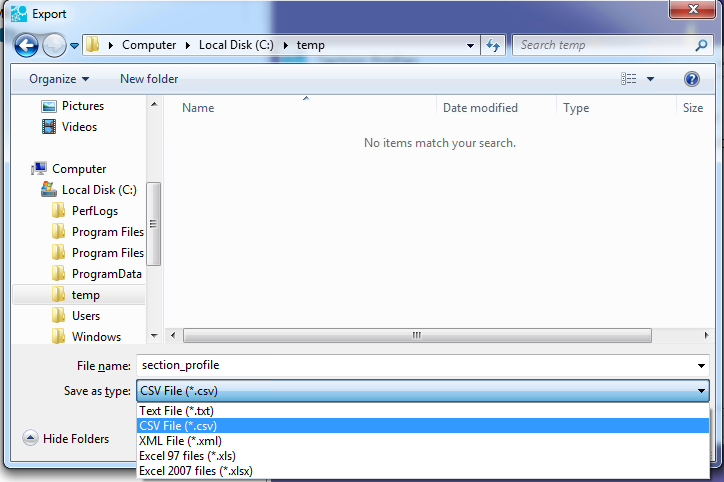Screen dimensions: 724x482
Task: Click the search magnifier icon
Action: (701, 45)
